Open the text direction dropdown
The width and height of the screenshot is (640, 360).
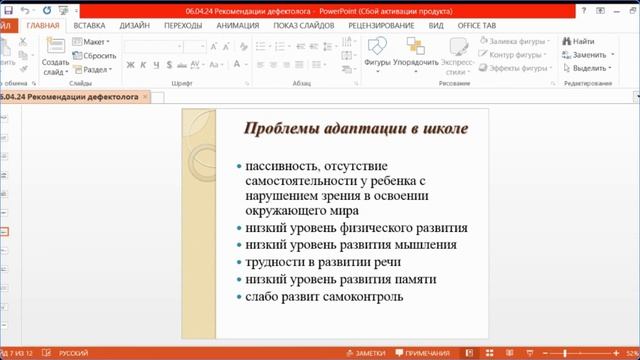click(349, 42)
